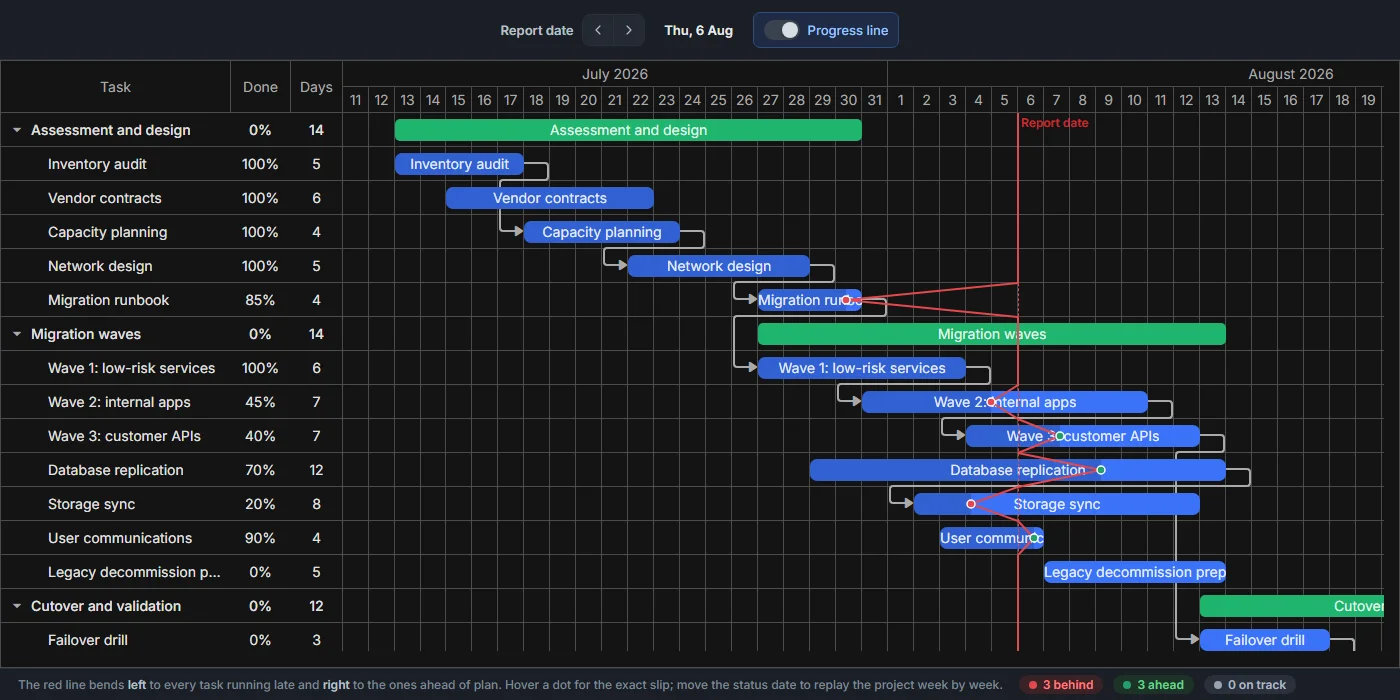Image resolution: width=1400 pixels, height=700 pixels.
Task: Click the 3 ahead status badge
Action: pyautogui.click(x=1153, y=685)
